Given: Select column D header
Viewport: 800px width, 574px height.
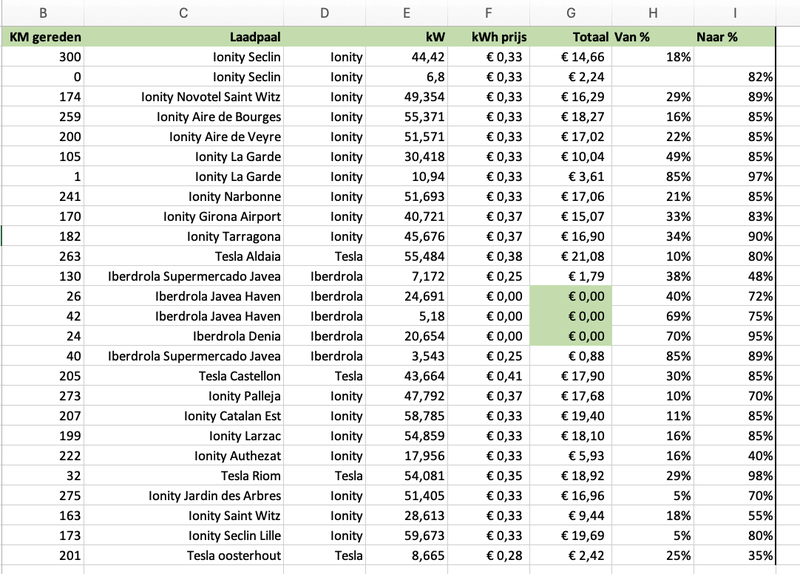Looking at the screenshot, I should (x=324, y=13).
